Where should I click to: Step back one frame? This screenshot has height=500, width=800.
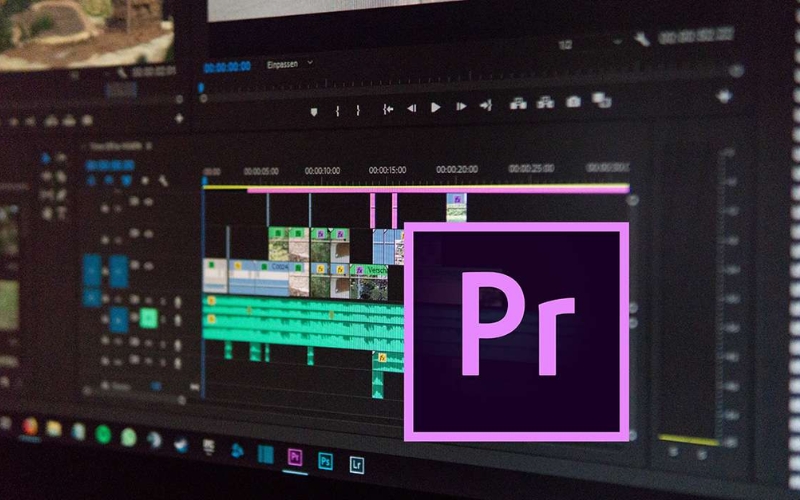(411, 107)
